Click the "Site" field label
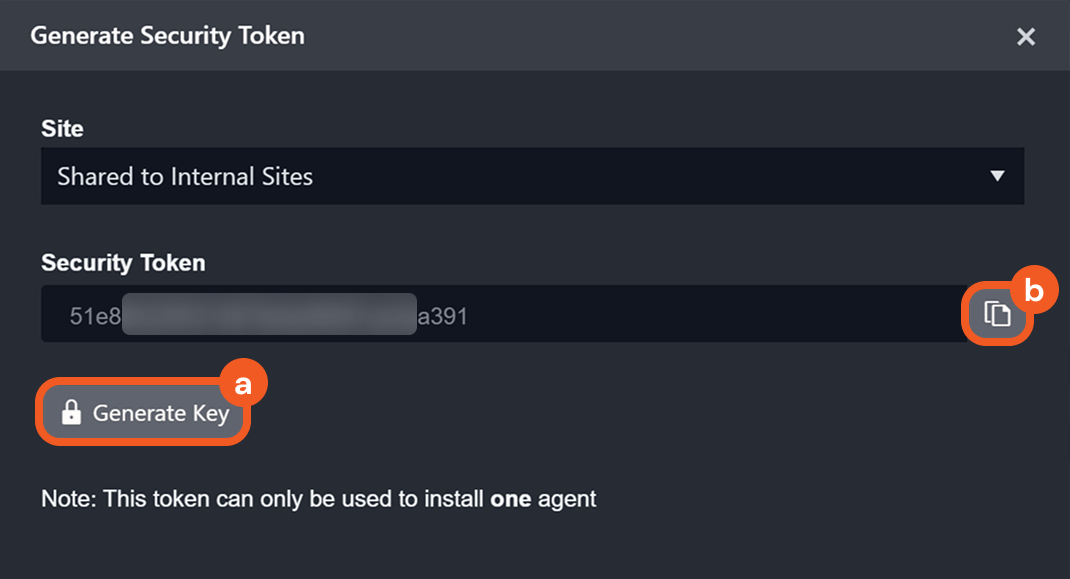Viewport: 1070px width, 579px height. tap(62, 128)
